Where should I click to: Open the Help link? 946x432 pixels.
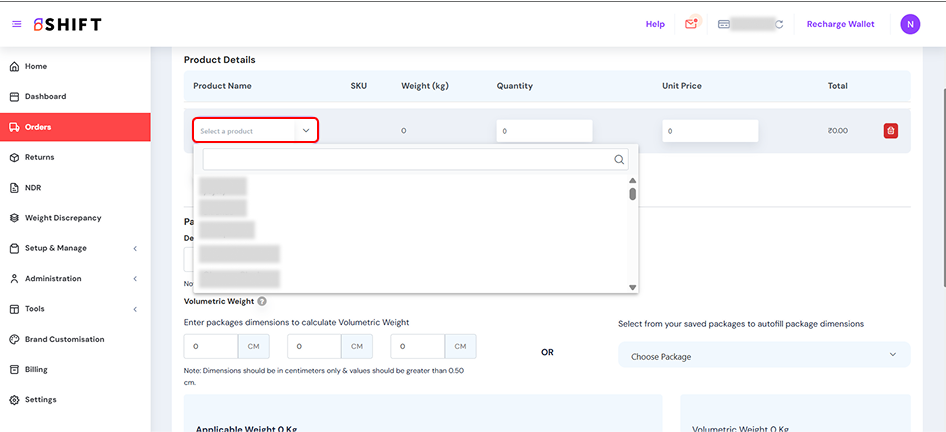point(655,24)
